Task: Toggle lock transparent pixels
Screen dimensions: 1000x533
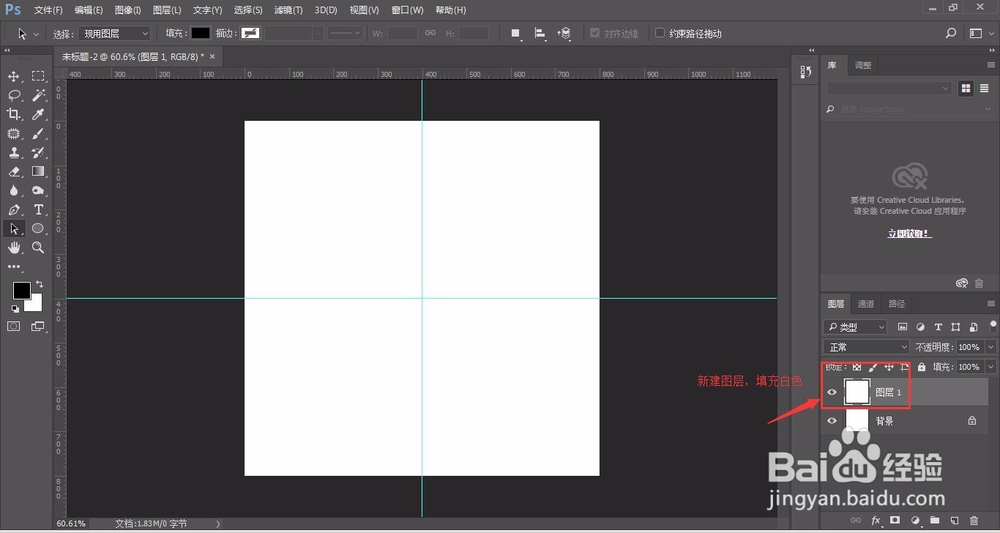Action: point(857,367)
